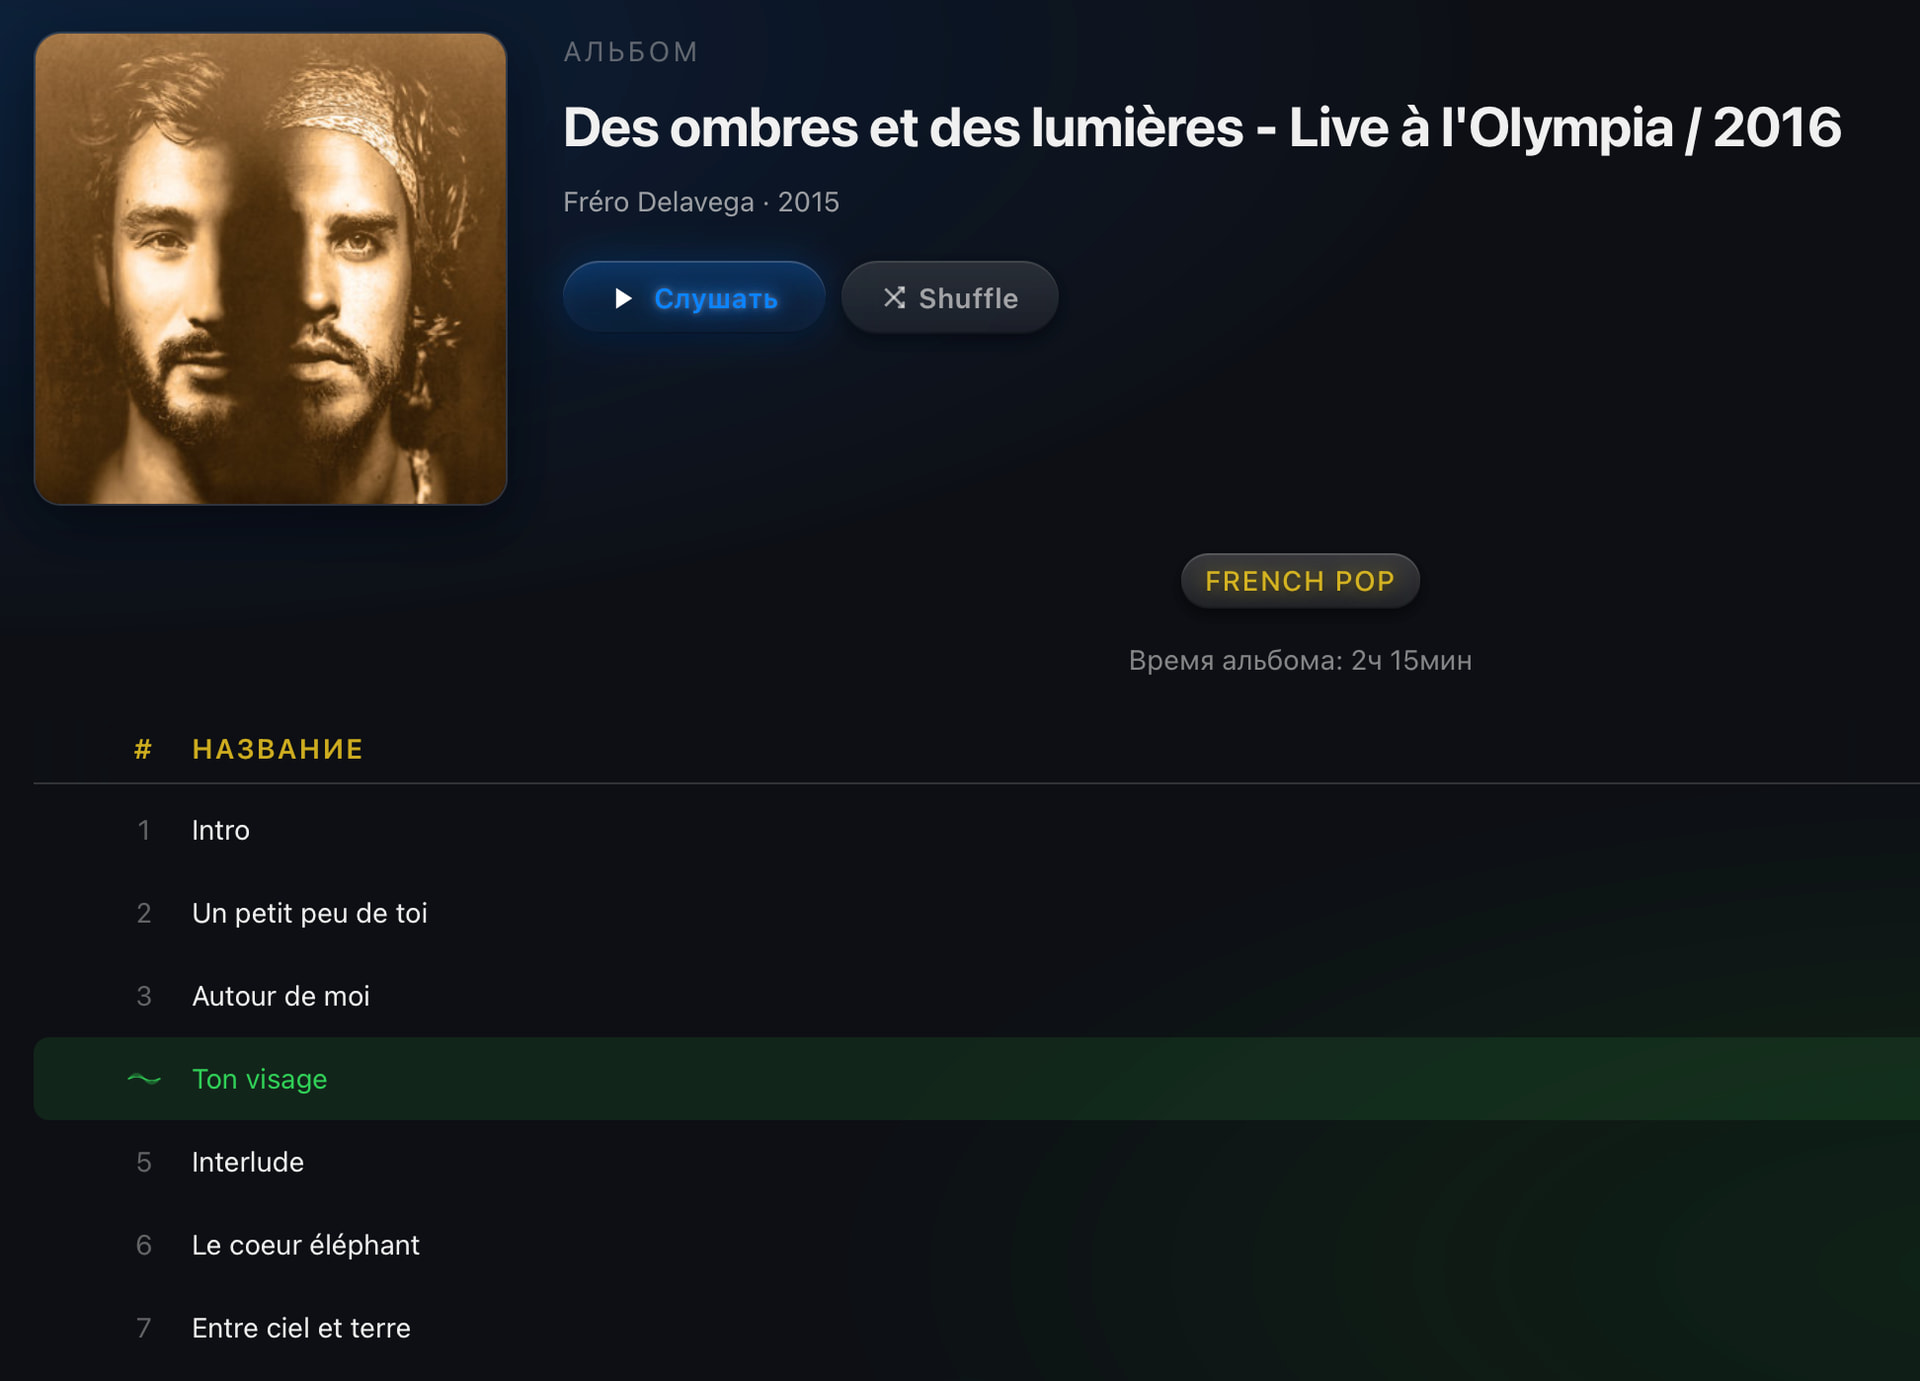
Task: Select the currently playing Ton visage row
Action: pyautogui.click(x=977, y=1079)
